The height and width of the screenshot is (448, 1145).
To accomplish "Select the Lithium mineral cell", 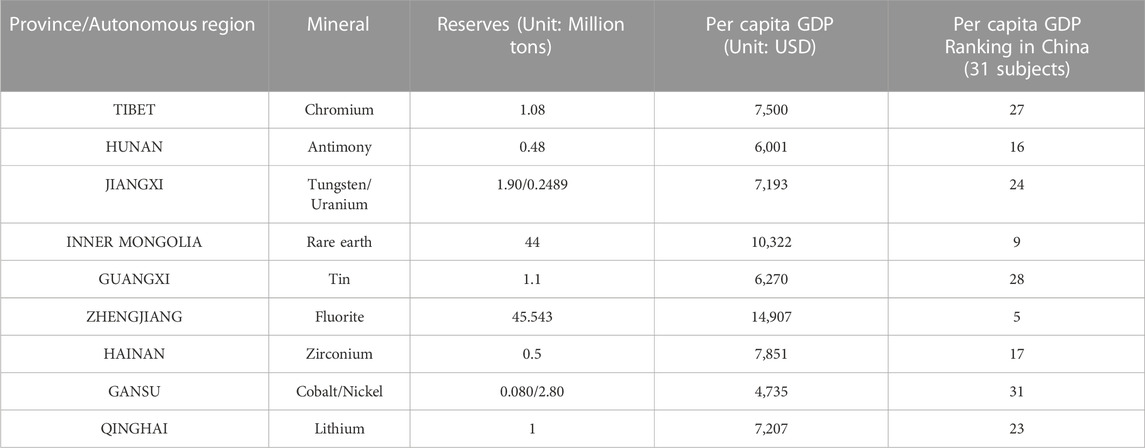I will click(x=339, y=428).
